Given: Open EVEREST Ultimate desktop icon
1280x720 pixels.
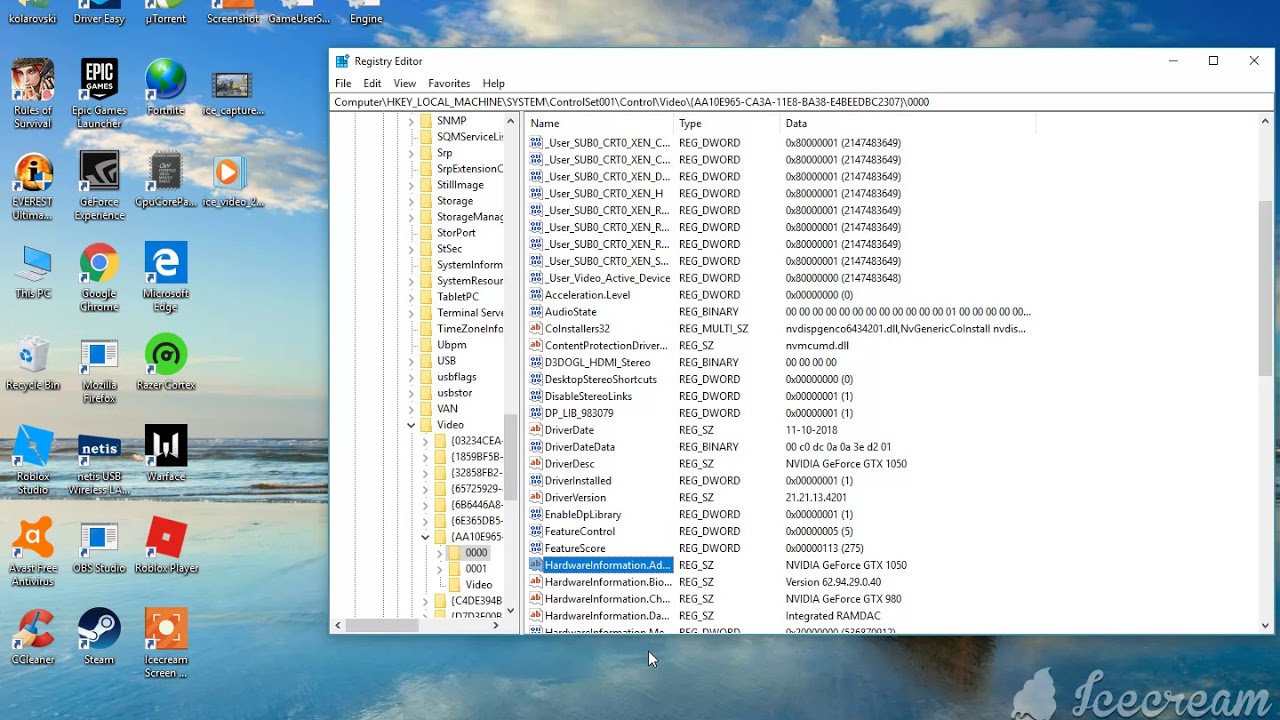Looking at the screenshot, I should (x=33, y=186).
